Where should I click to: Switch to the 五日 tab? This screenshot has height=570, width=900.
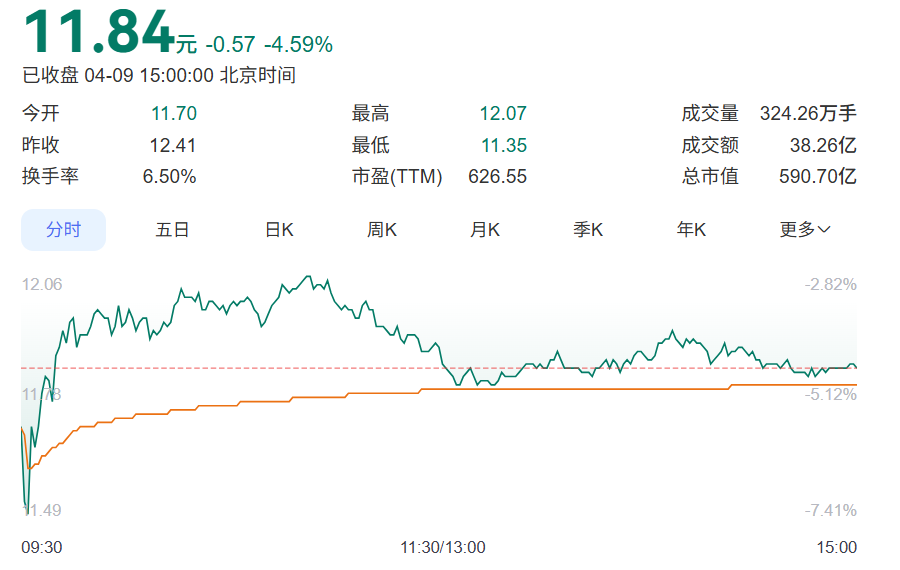point(172,230)
